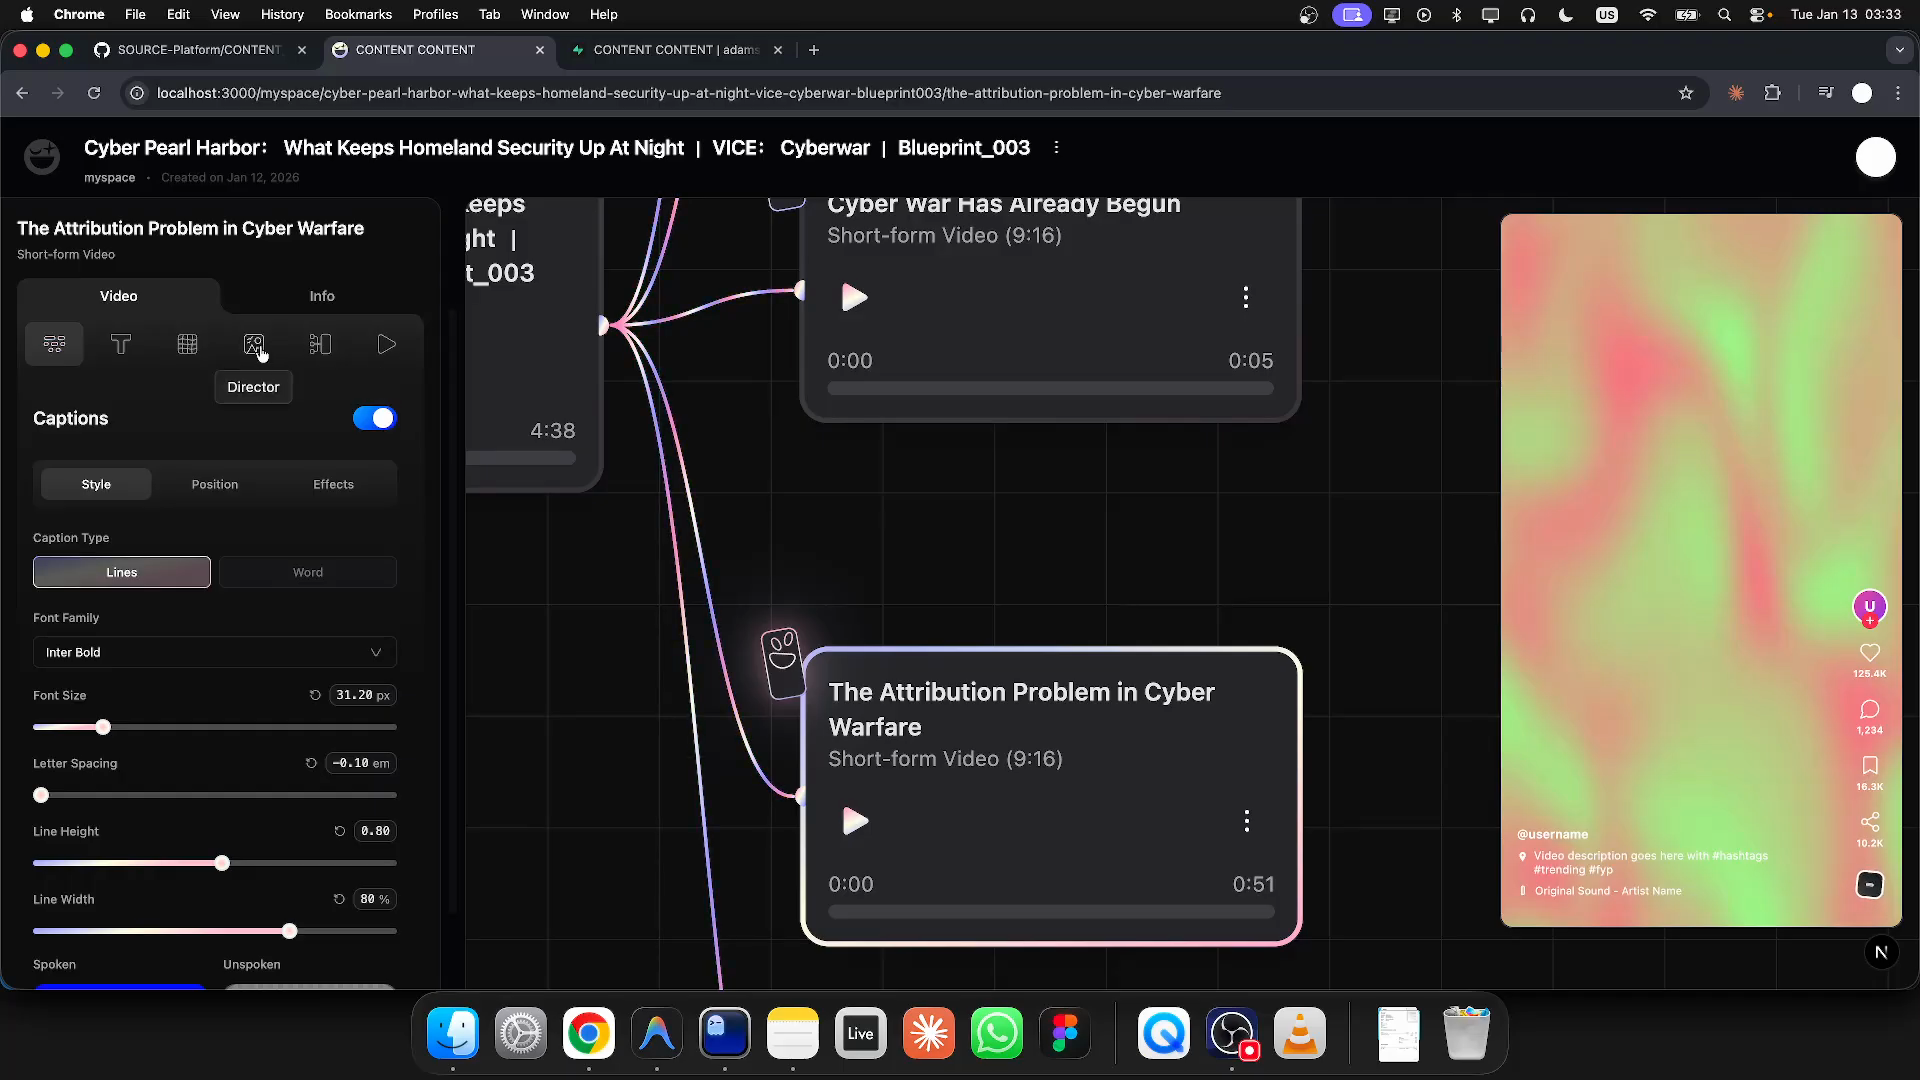Click the Letter Spacing slider handle
The width and height of the screenshot is (1920, 1080).
(41, 795)
